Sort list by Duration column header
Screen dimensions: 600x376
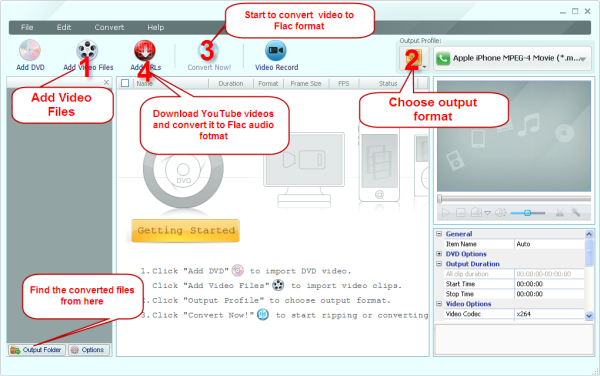(231, 83)
